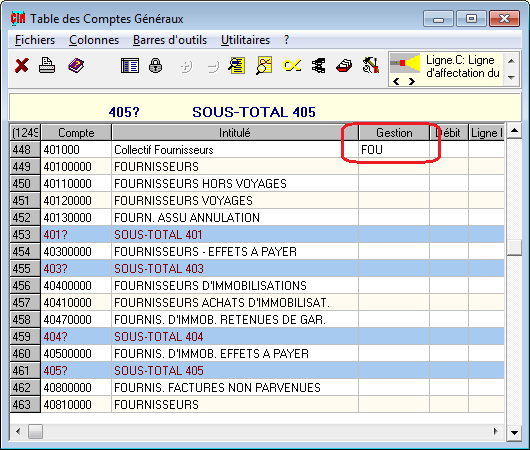530x450 pixels.
Task: Click the search list magnifier icon
Action: click(236, 66)
